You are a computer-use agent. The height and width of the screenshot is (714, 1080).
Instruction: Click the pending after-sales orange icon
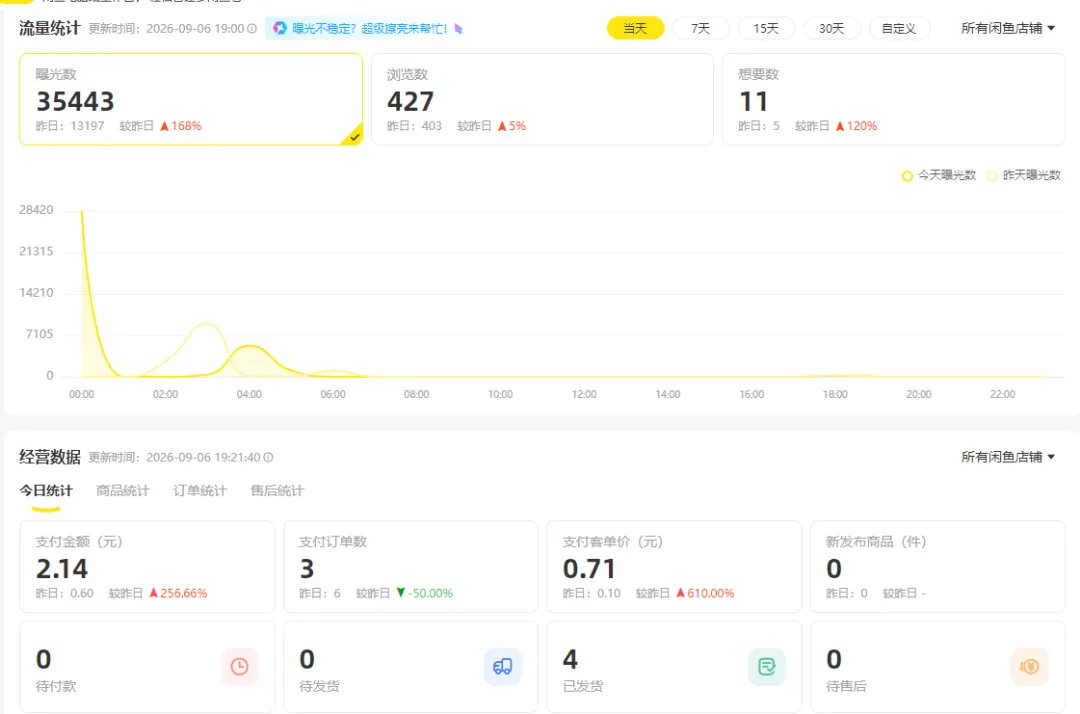1030,666
